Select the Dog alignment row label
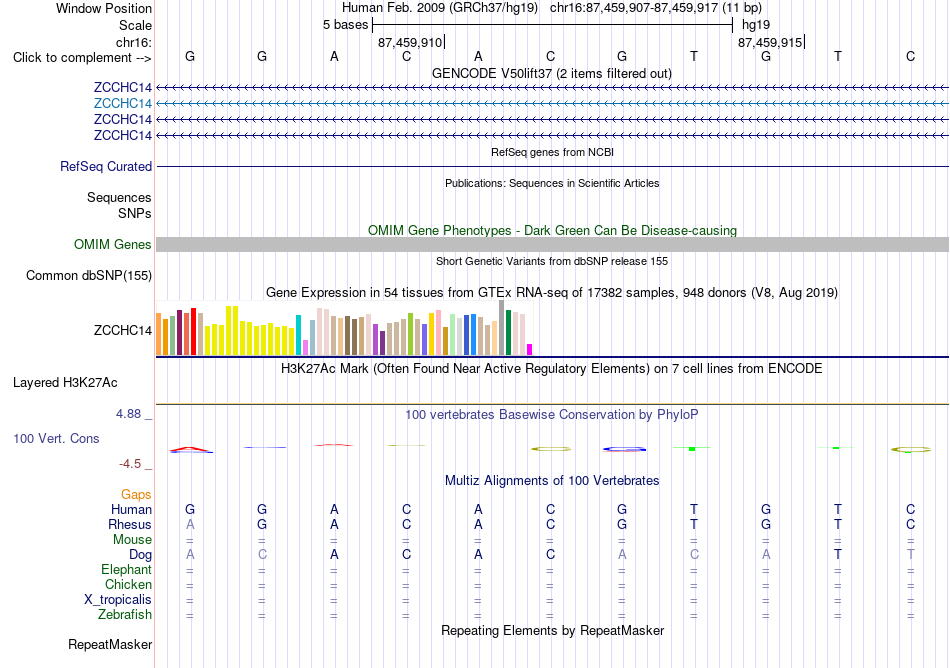 pos(140,555)
